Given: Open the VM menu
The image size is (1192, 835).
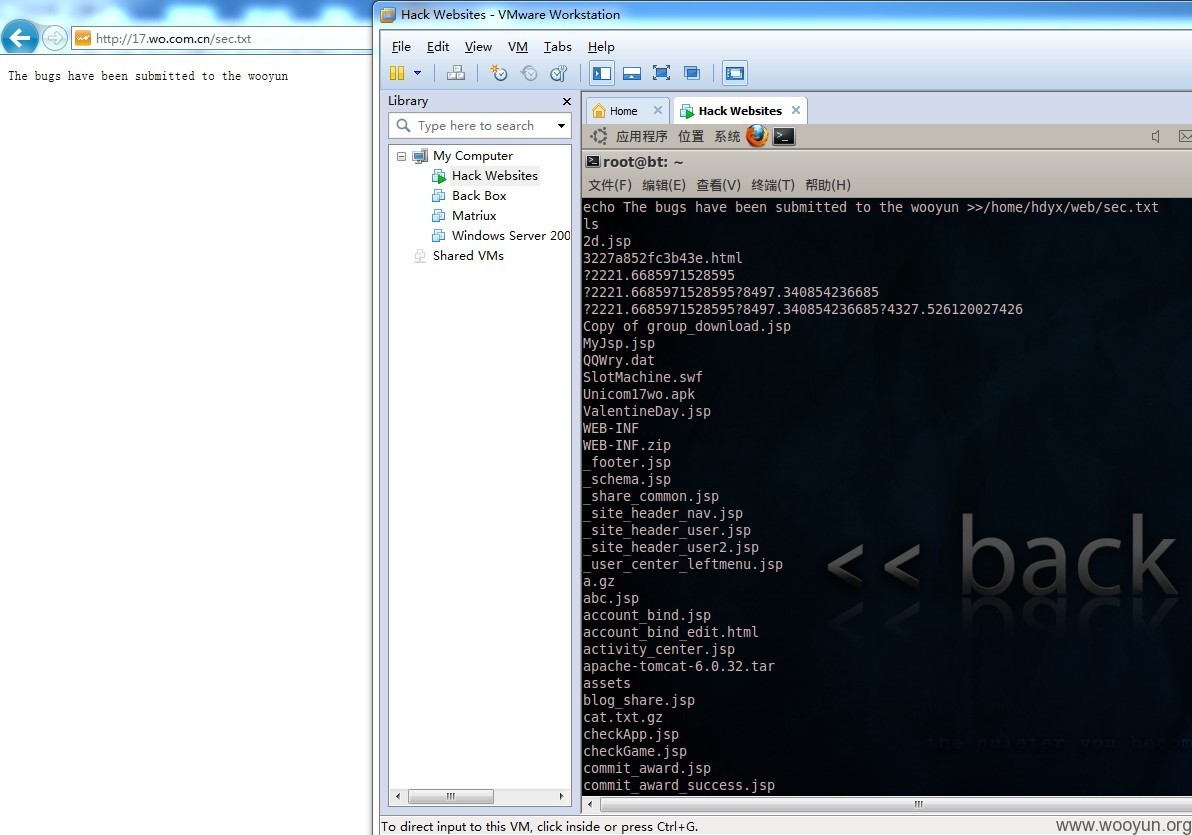Looking at the screenshot, I should pyautogui.click(x=518, y=46).
